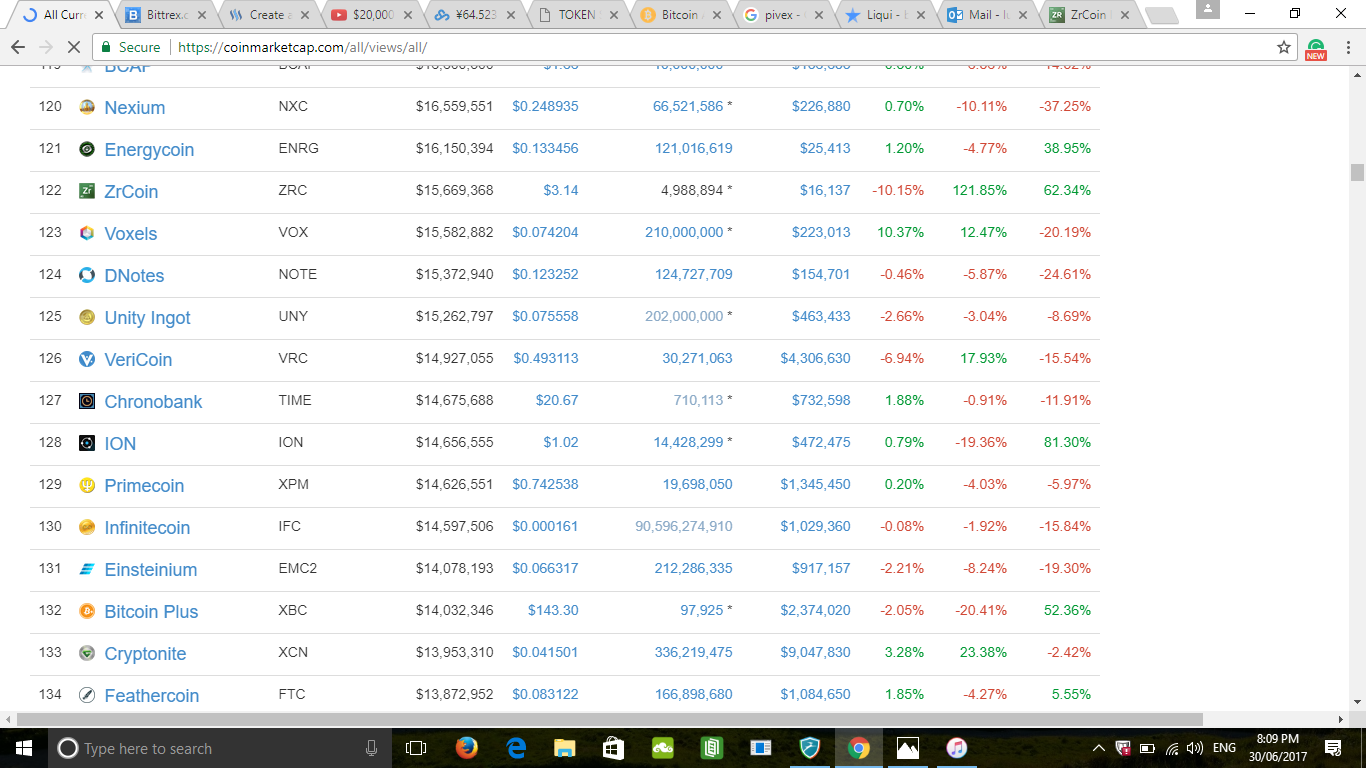1366x768 pixels.
Task: Open iTunes from the taskbar
Action: coord(957,747)
